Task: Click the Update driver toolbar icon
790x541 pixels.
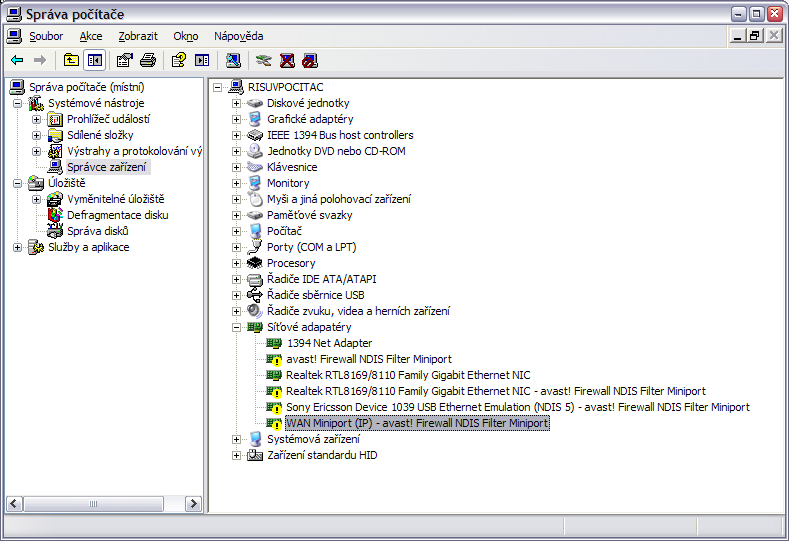Action: (264, 60)
